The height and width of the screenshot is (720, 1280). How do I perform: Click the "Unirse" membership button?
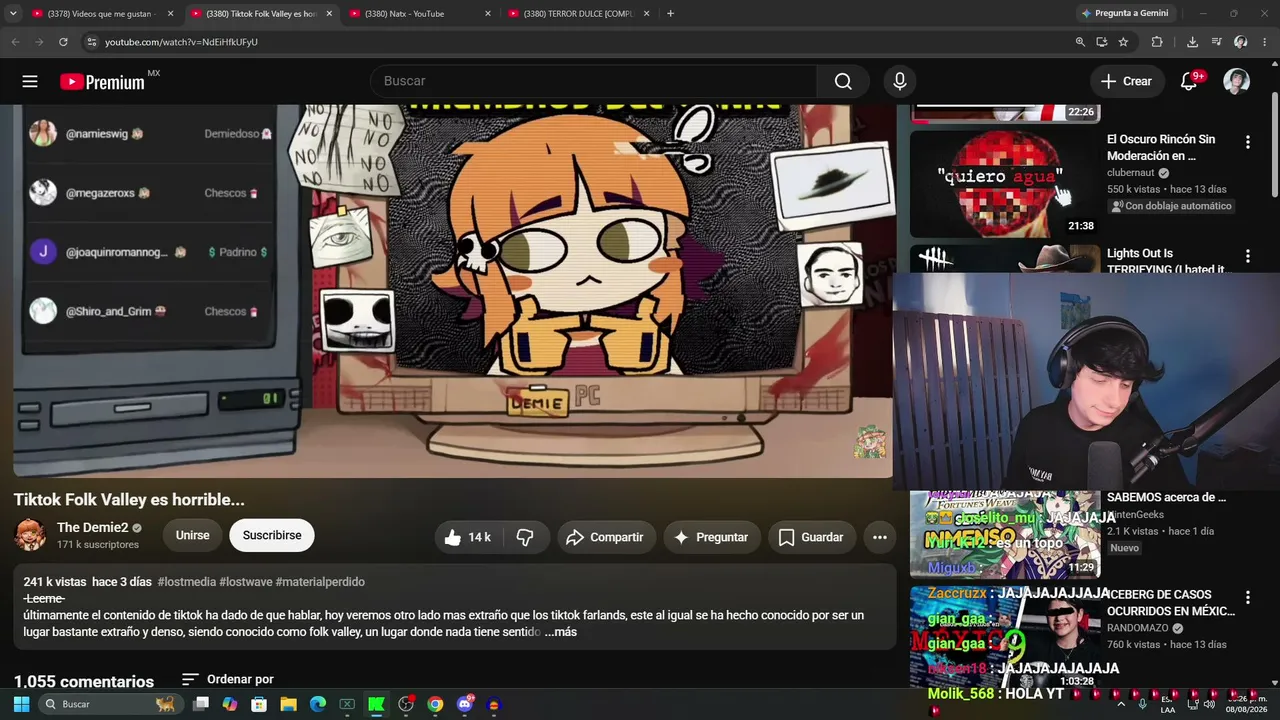tap(193, 536)
